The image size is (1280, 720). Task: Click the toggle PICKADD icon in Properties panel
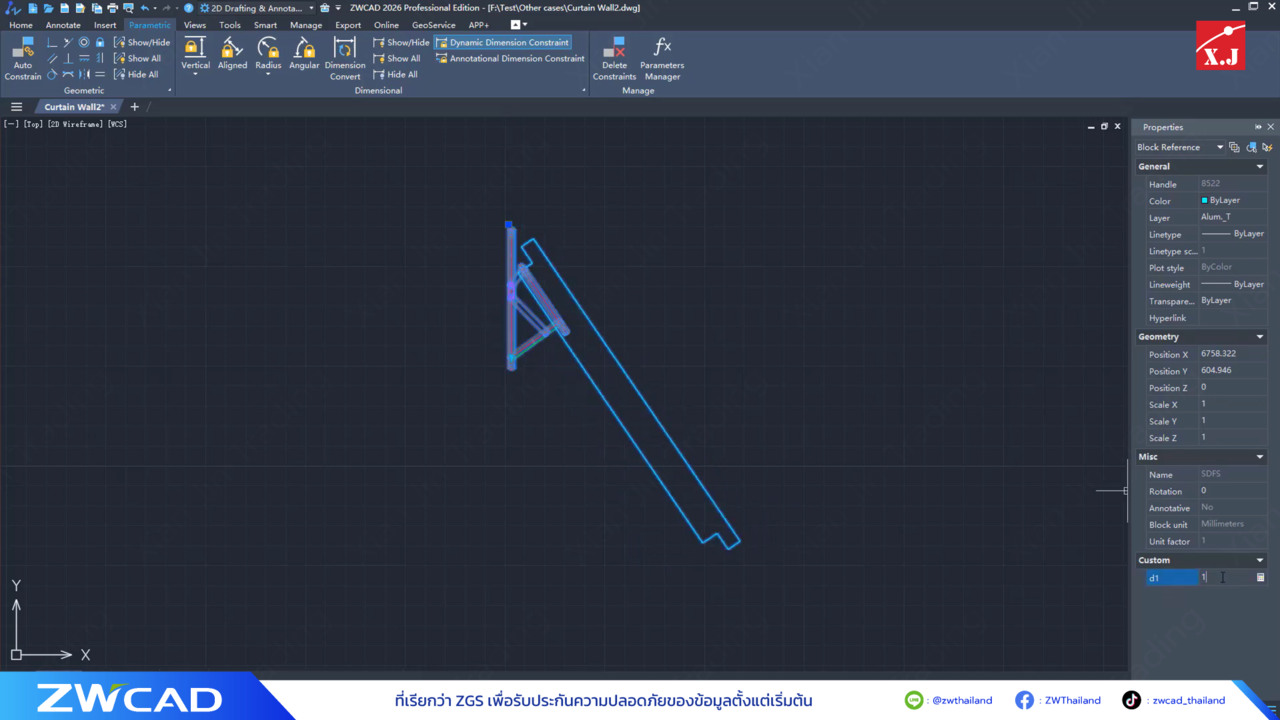[1234, 147]
